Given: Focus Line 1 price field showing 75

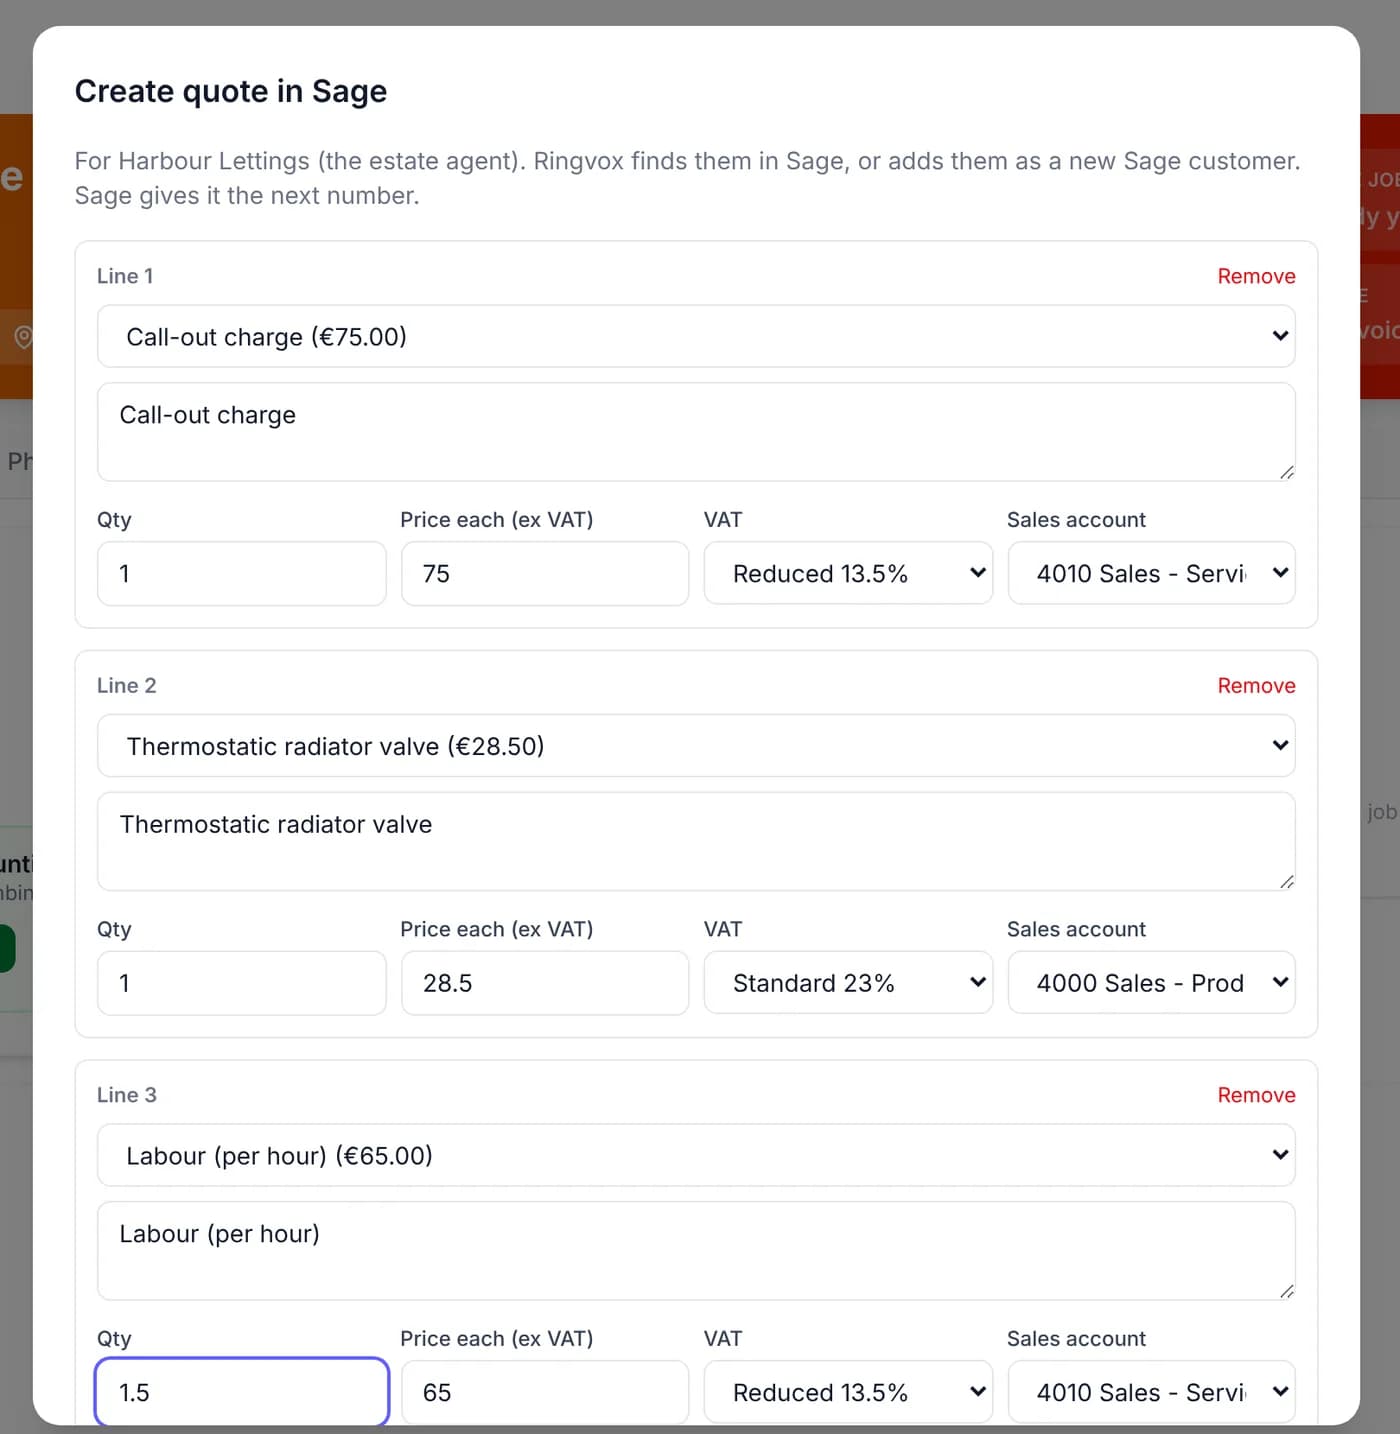Looking at the screenshot, I should coord(545,573).
